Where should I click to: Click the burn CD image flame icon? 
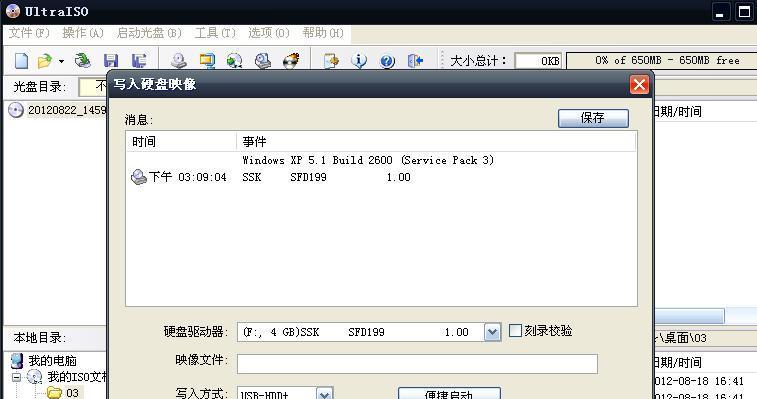[x=291, y=61]
